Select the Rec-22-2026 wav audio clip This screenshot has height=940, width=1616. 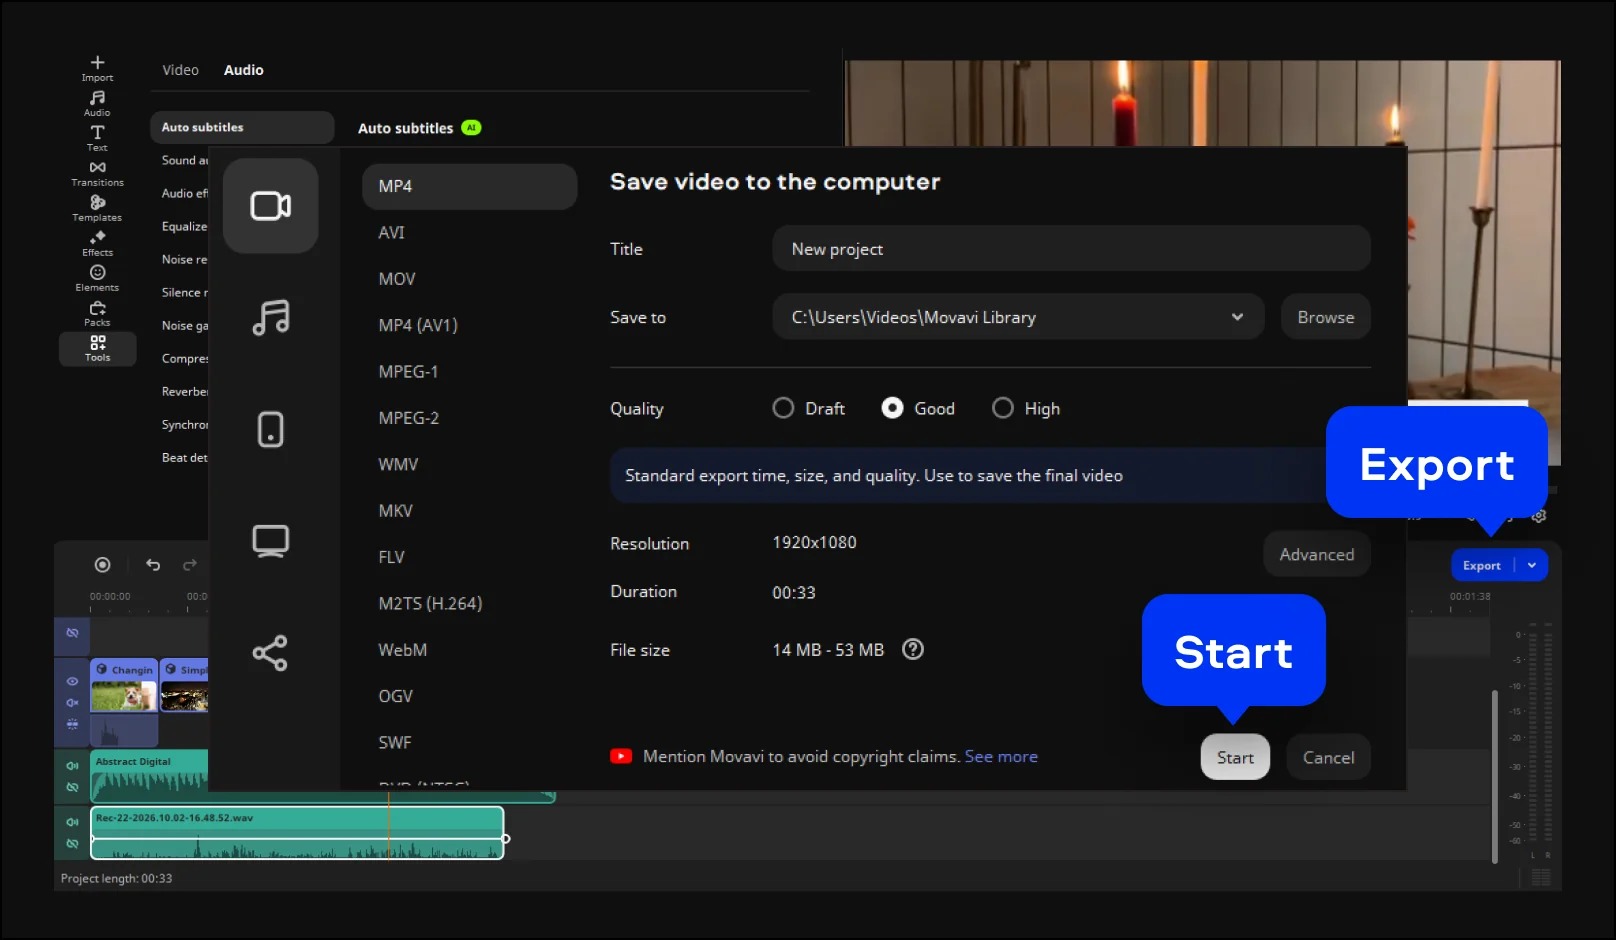pos(297,833)
